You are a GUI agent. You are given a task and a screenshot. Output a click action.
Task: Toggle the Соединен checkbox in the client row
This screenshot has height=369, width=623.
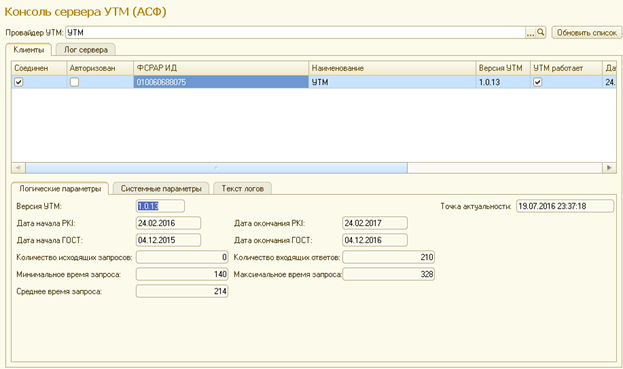19,82
